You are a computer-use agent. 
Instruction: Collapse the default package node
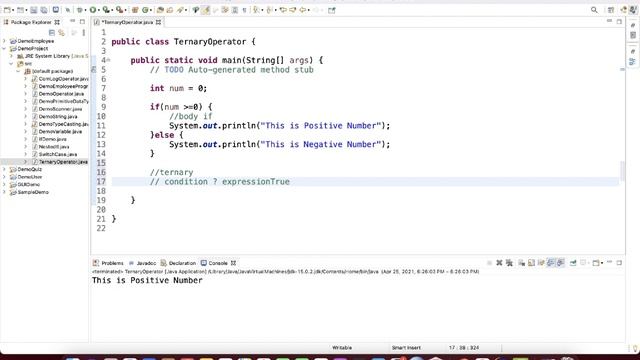18,71
